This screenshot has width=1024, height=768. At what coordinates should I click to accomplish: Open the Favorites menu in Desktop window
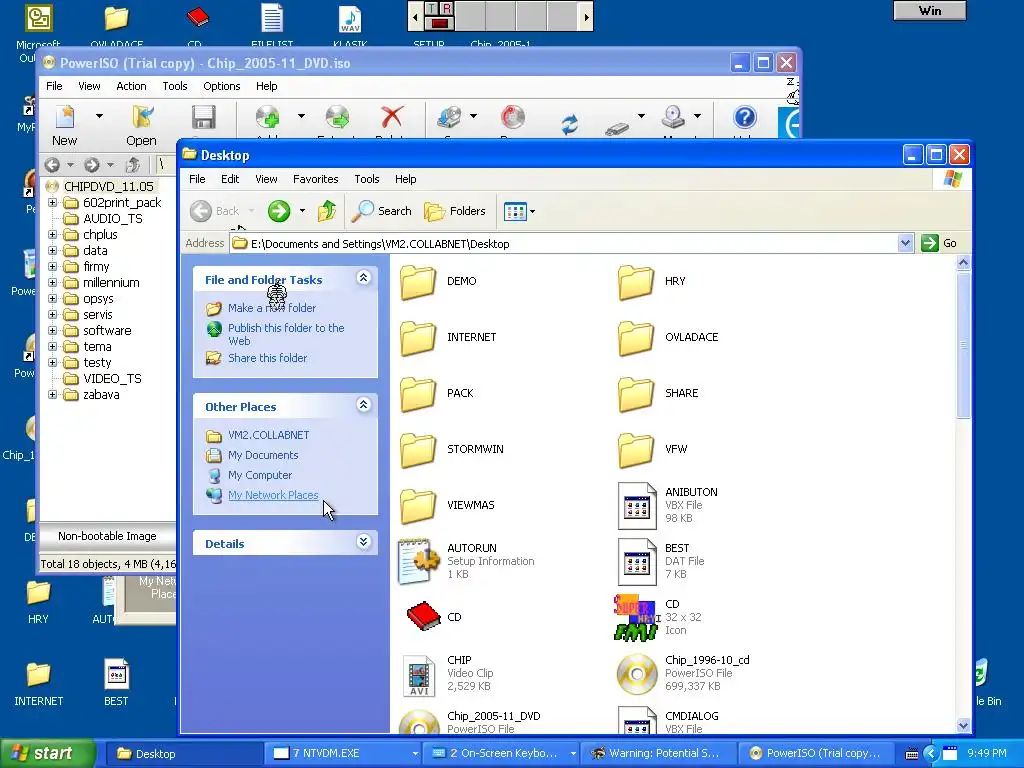pos(315,179)
